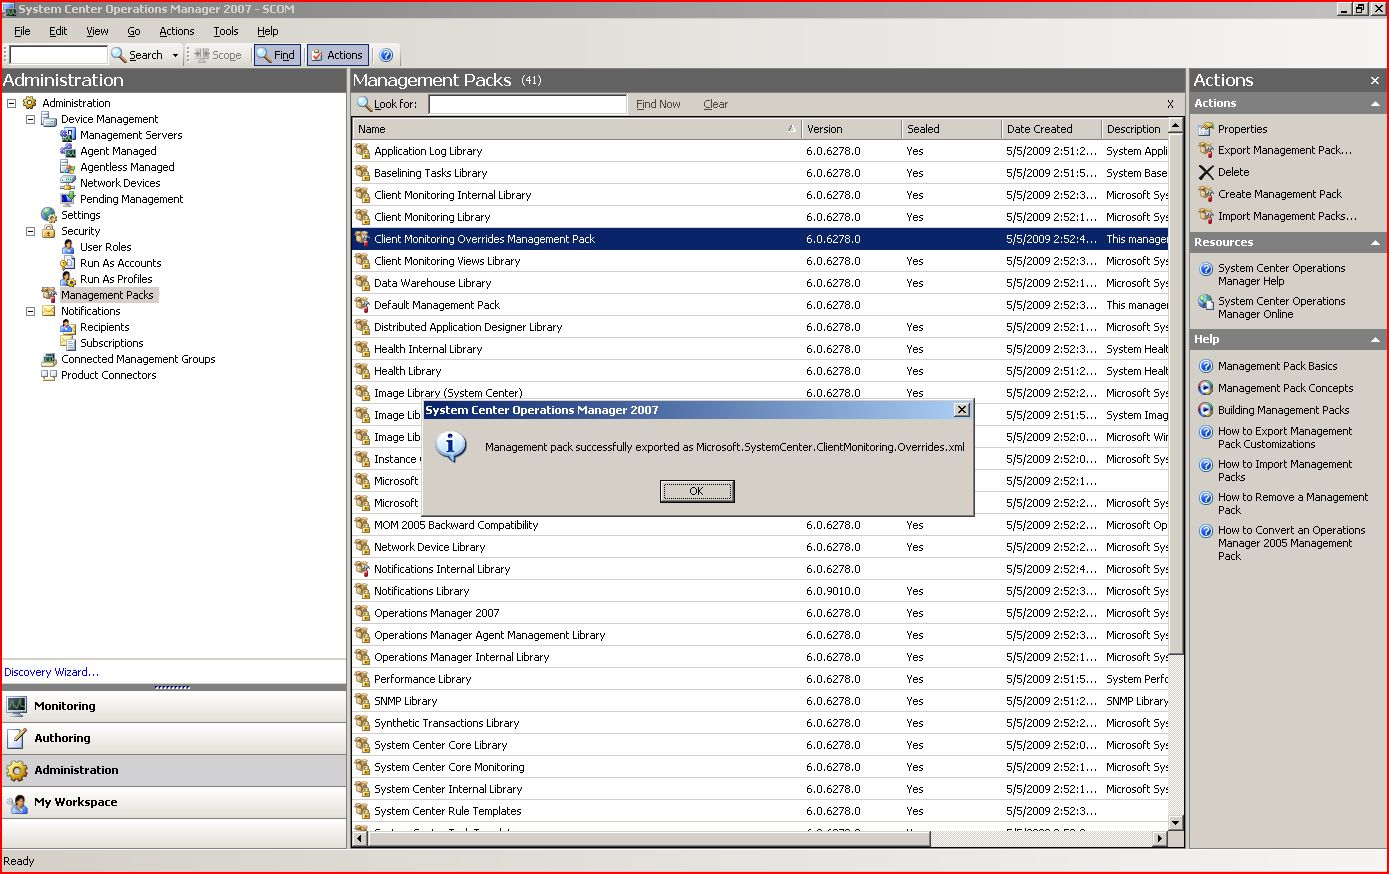The height and width of the screenshot is (874, 1389).
Task: Click the Application Log Library pack icon
Action: point(363,151)
